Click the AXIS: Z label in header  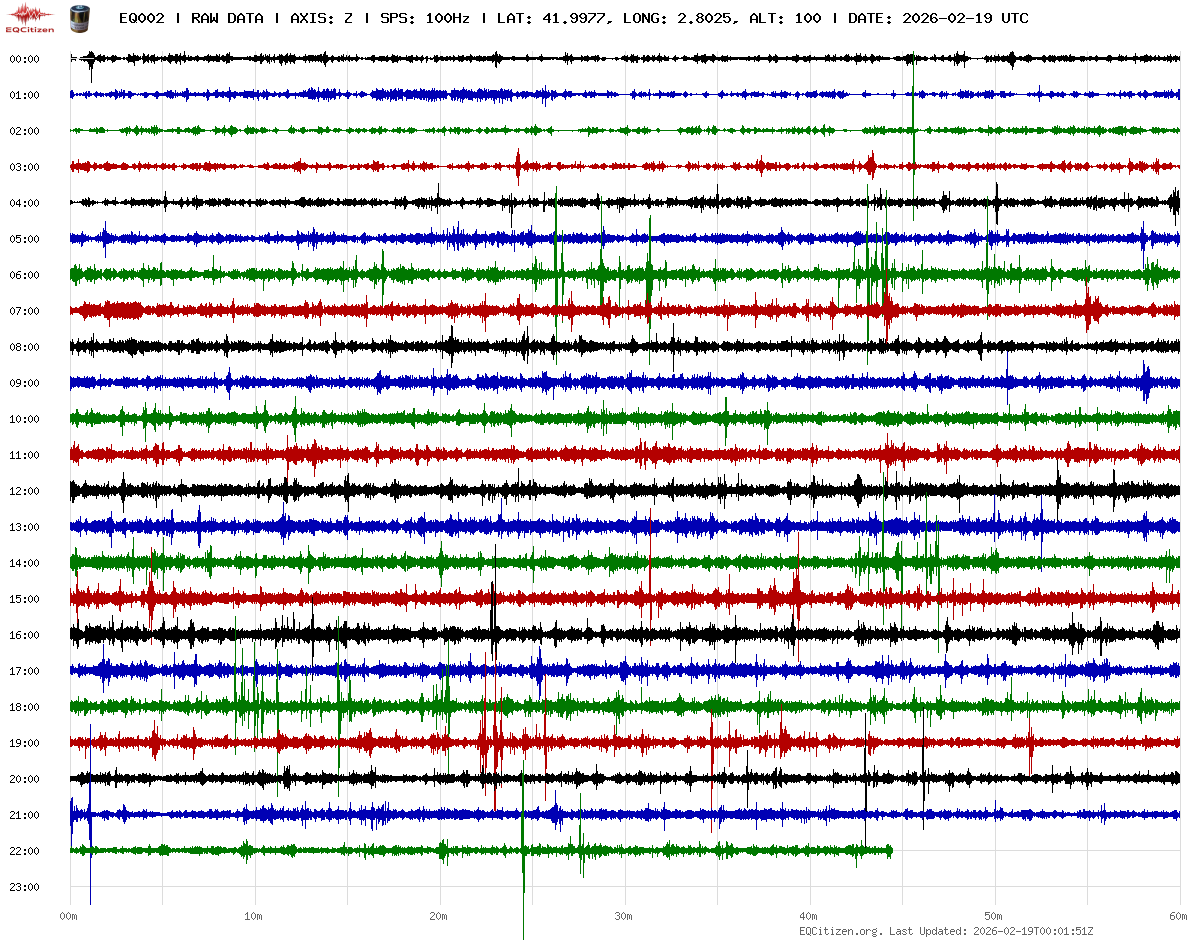click(321, 18)
